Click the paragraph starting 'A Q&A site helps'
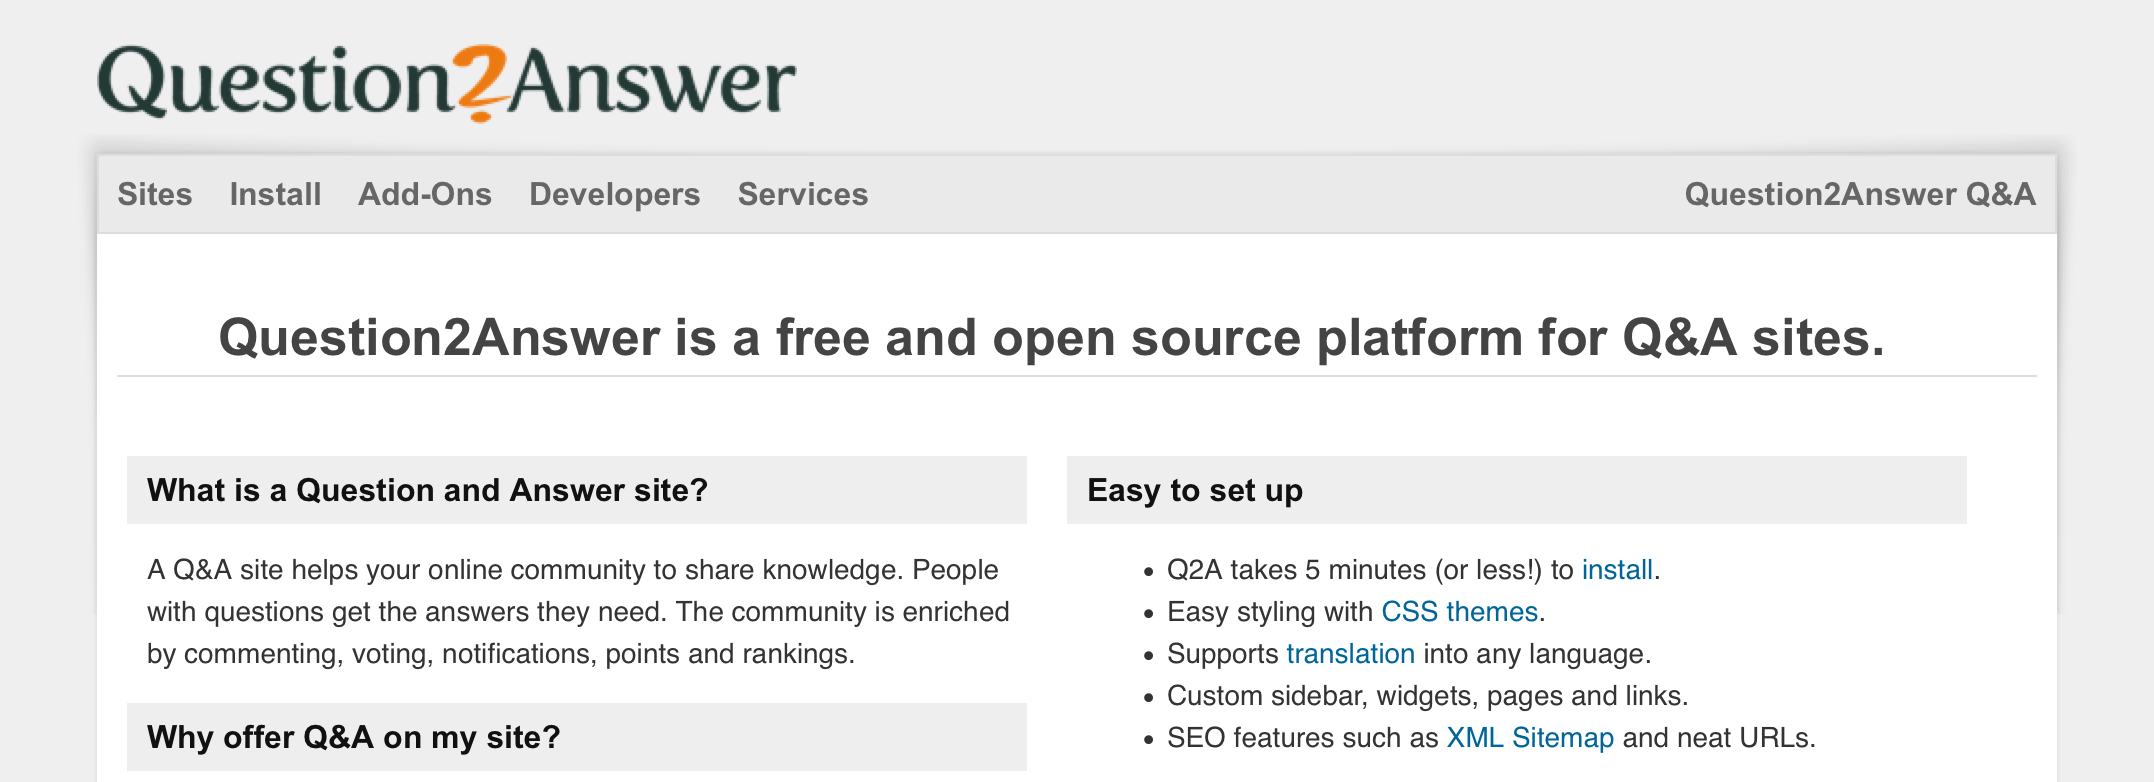The height and width of the screenshot is (782, 2154). pyautogui.click(x=578, y=612)
